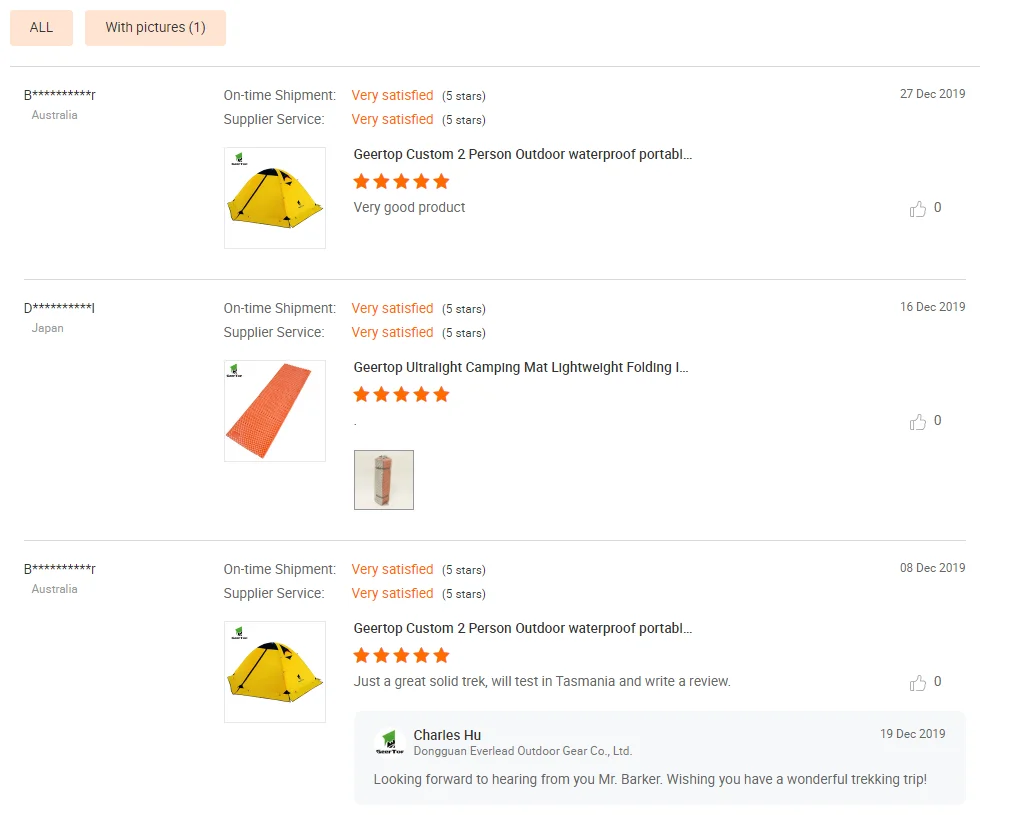Click the 'Very good product' review text
Image resolution: width=1020 pixels, height=815 pixels.
click(409, 208)
